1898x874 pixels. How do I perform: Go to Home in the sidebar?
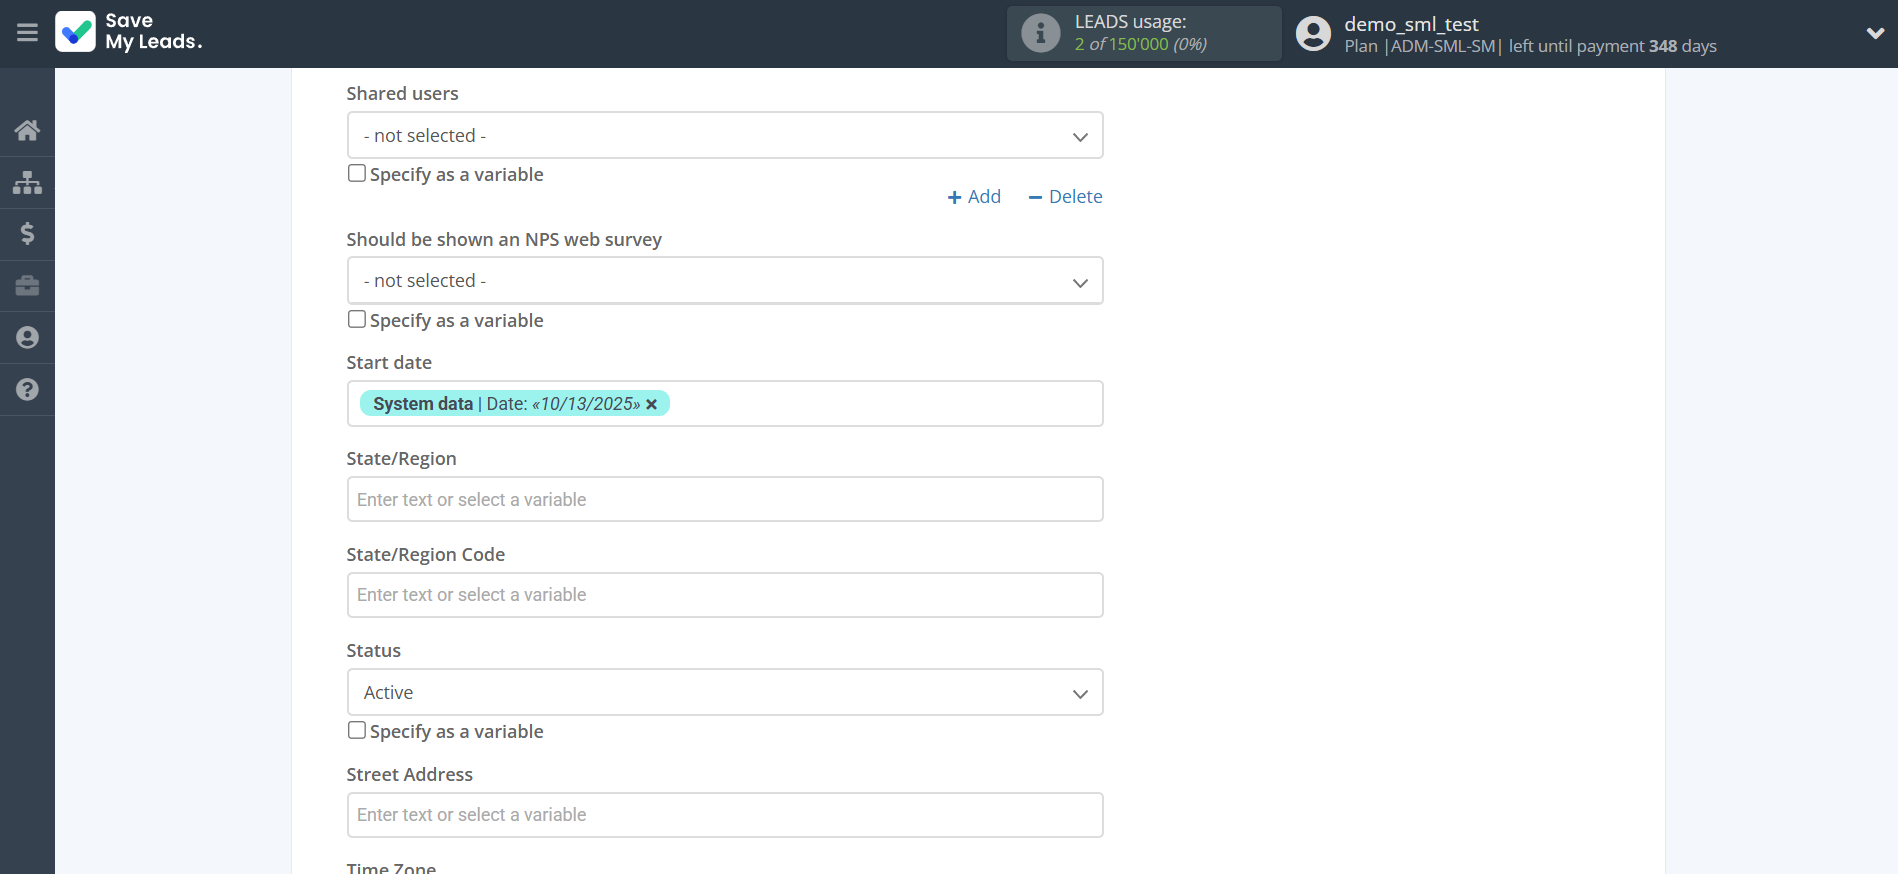click(27, 130)
